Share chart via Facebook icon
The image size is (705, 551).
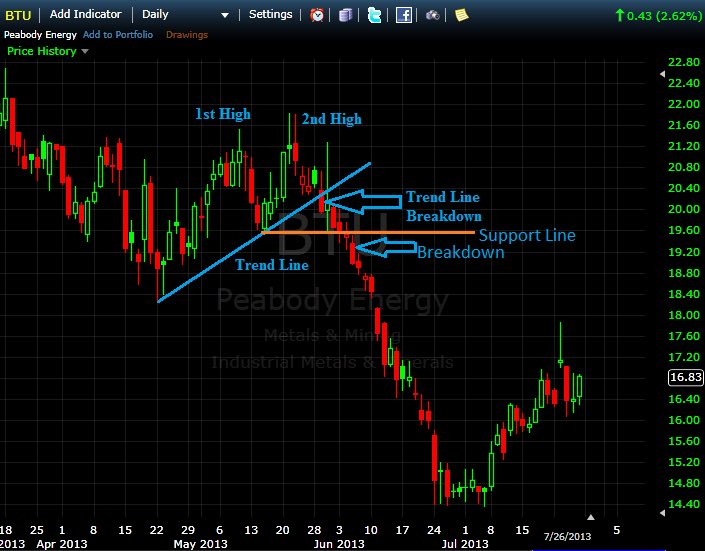[x=403, y=15]
